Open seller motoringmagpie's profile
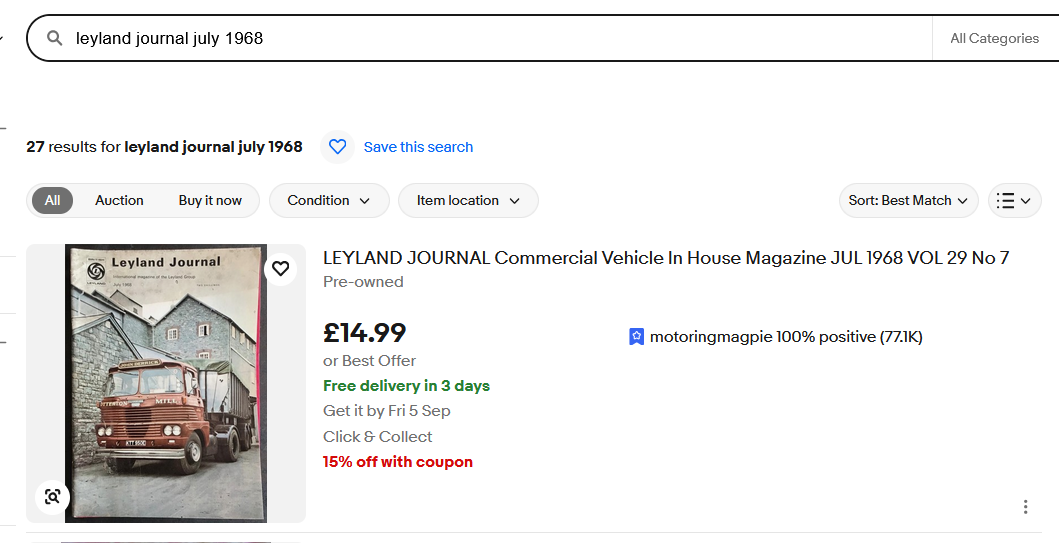 point(710,337)
